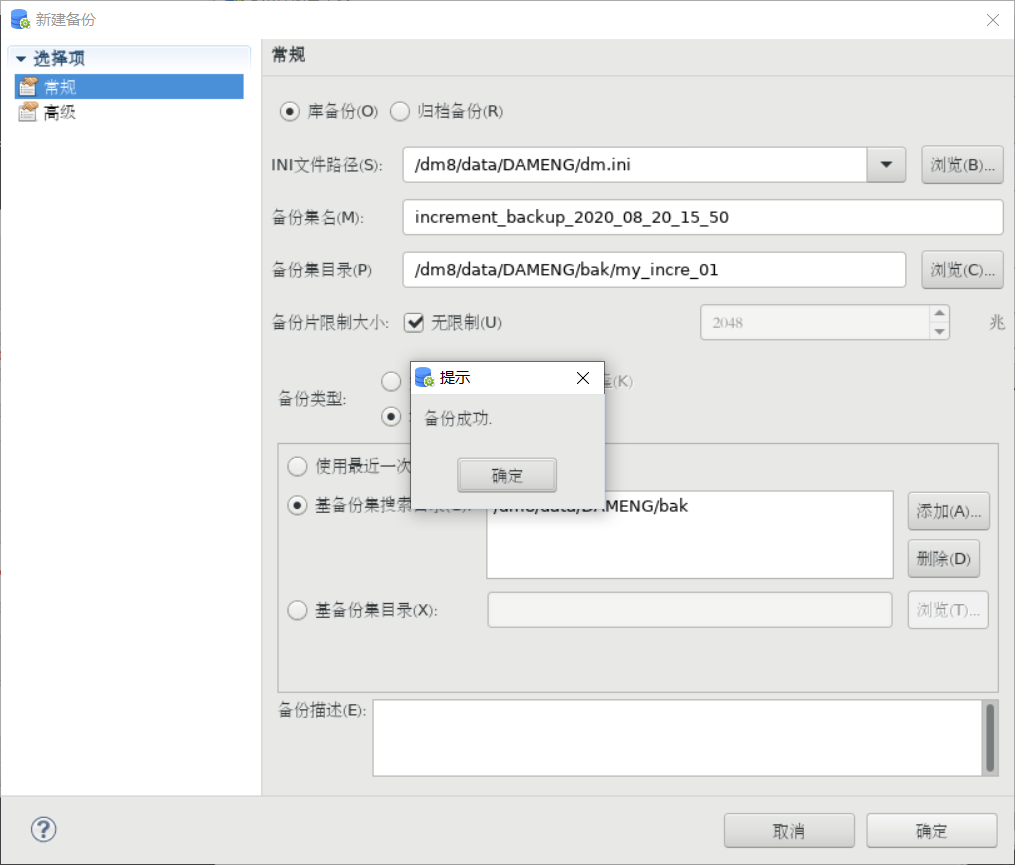
Task: Select the 库备份(O) radio button
Action: click(x=289, y=111)
